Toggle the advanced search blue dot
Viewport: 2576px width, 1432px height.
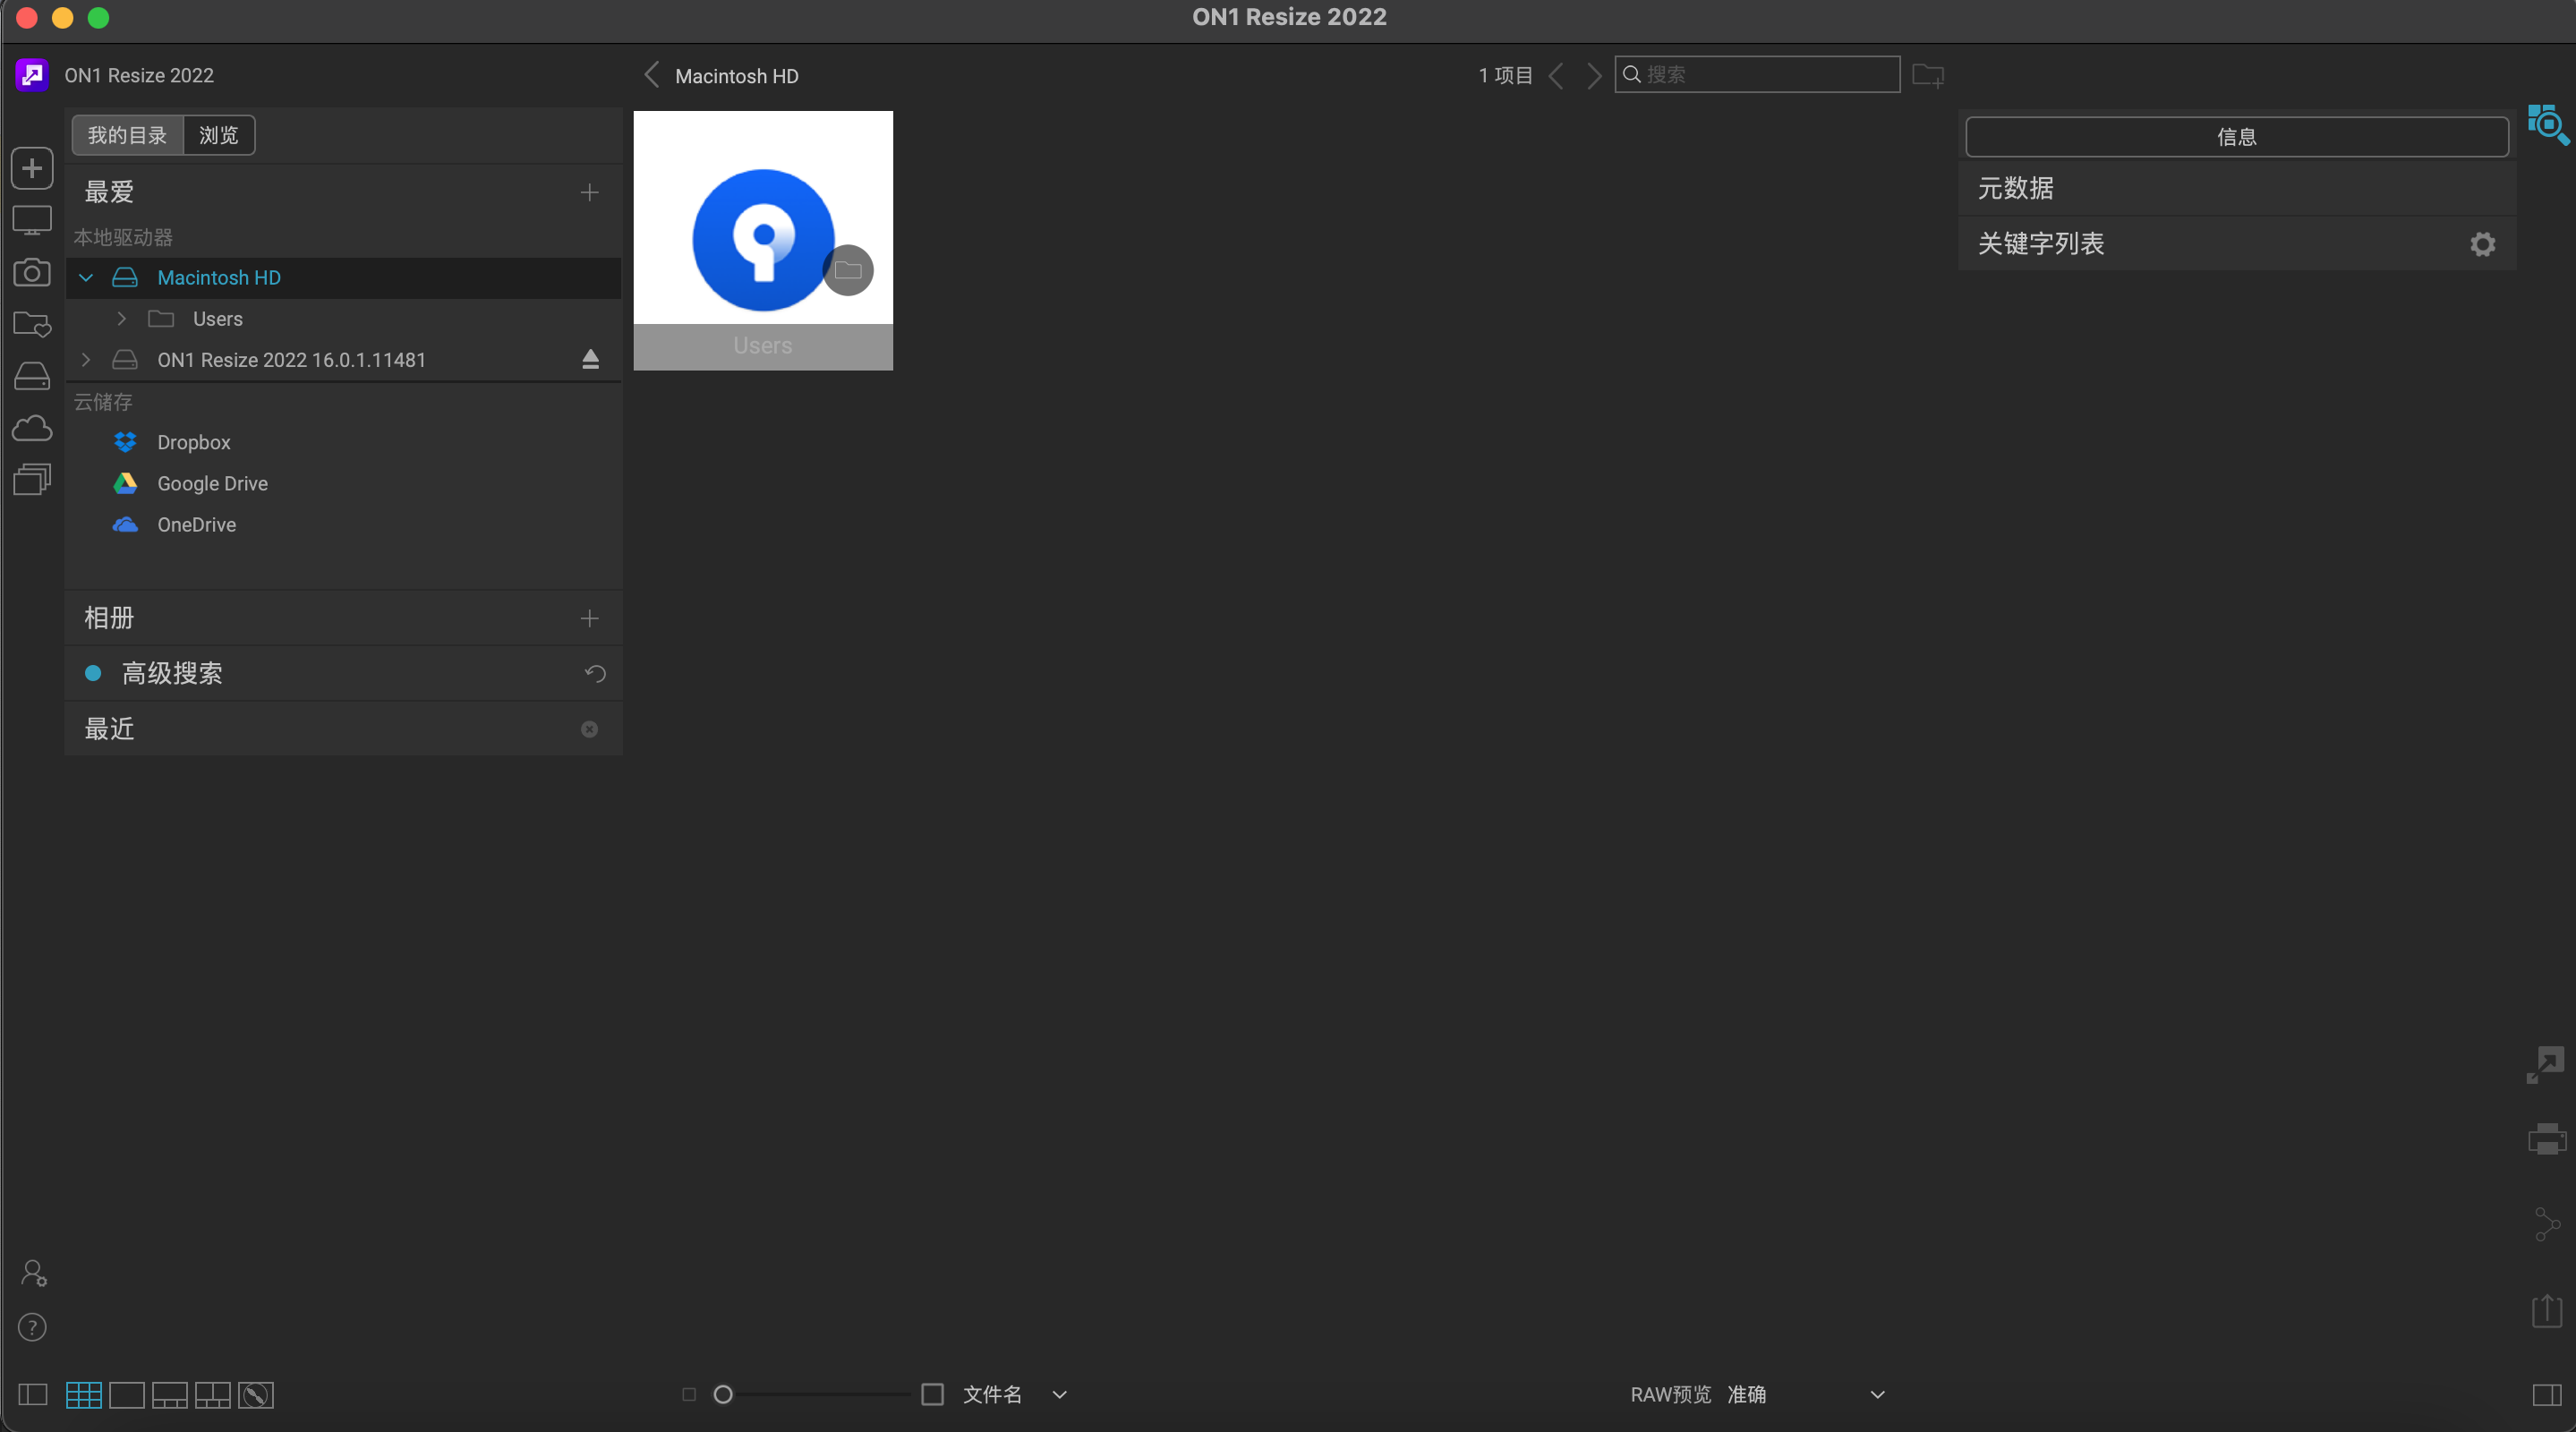click(93, 673)
